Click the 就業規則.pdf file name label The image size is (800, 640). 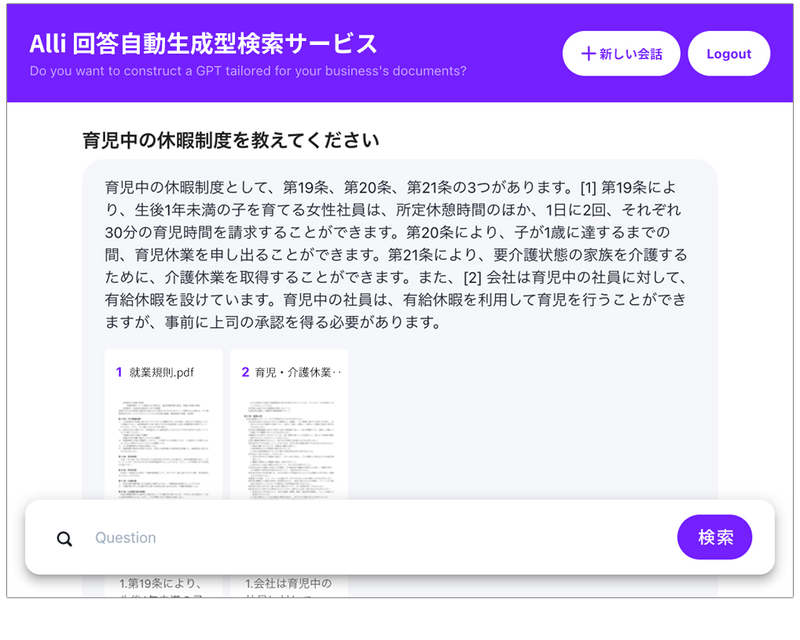click(x=160, y=371)
